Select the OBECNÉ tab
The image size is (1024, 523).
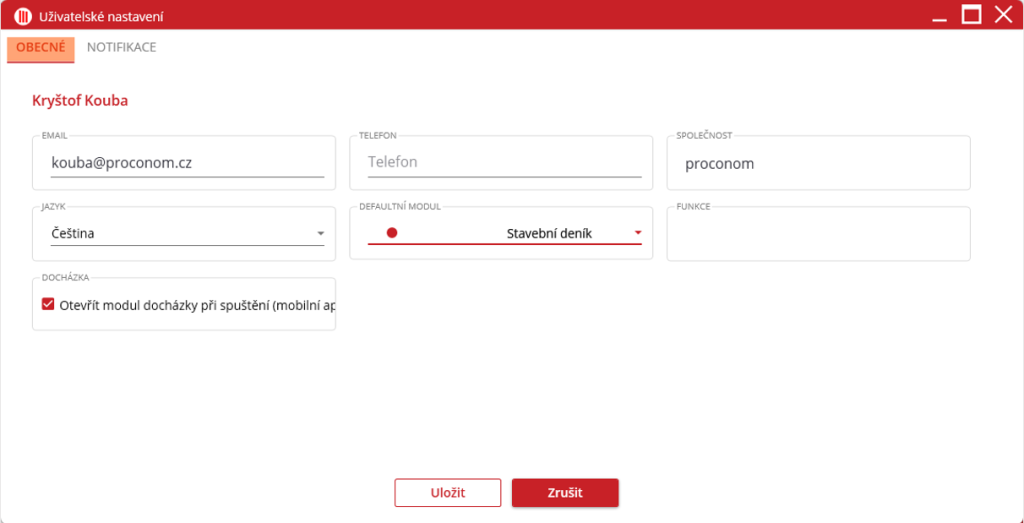pos(41,47)
